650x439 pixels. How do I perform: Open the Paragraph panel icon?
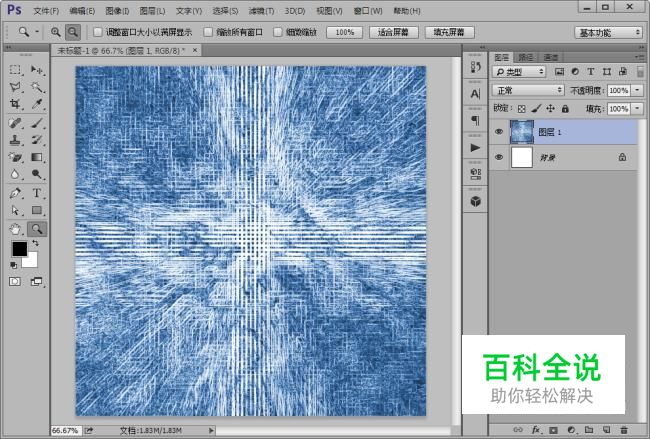coord(475,121)
